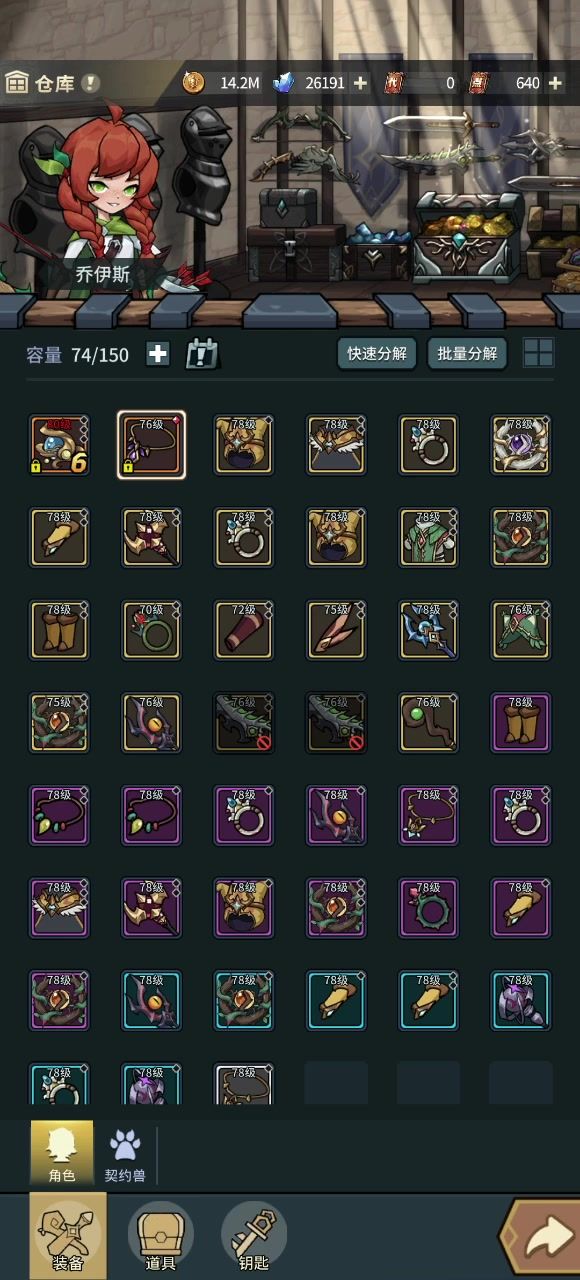The height and width of the screenshot is (1280, 580).
Task: Select the level 70 rose ring
Action: pos(151,630)
